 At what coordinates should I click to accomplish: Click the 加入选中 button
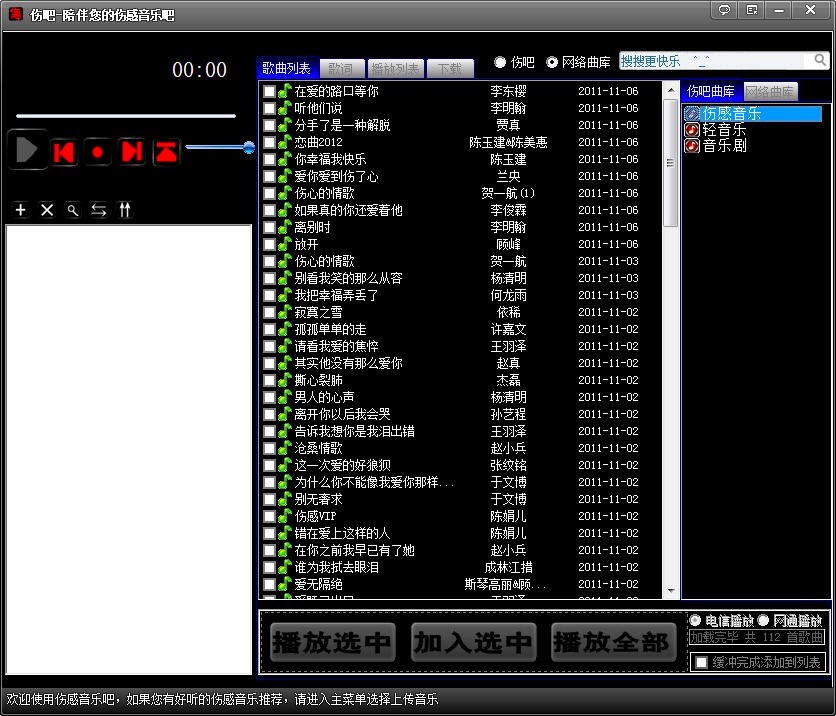(x=473, y=642)
